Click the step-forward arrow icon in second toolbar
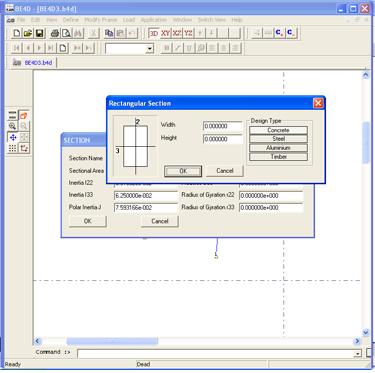Viewport: 375px width, 373px height. 39,48
